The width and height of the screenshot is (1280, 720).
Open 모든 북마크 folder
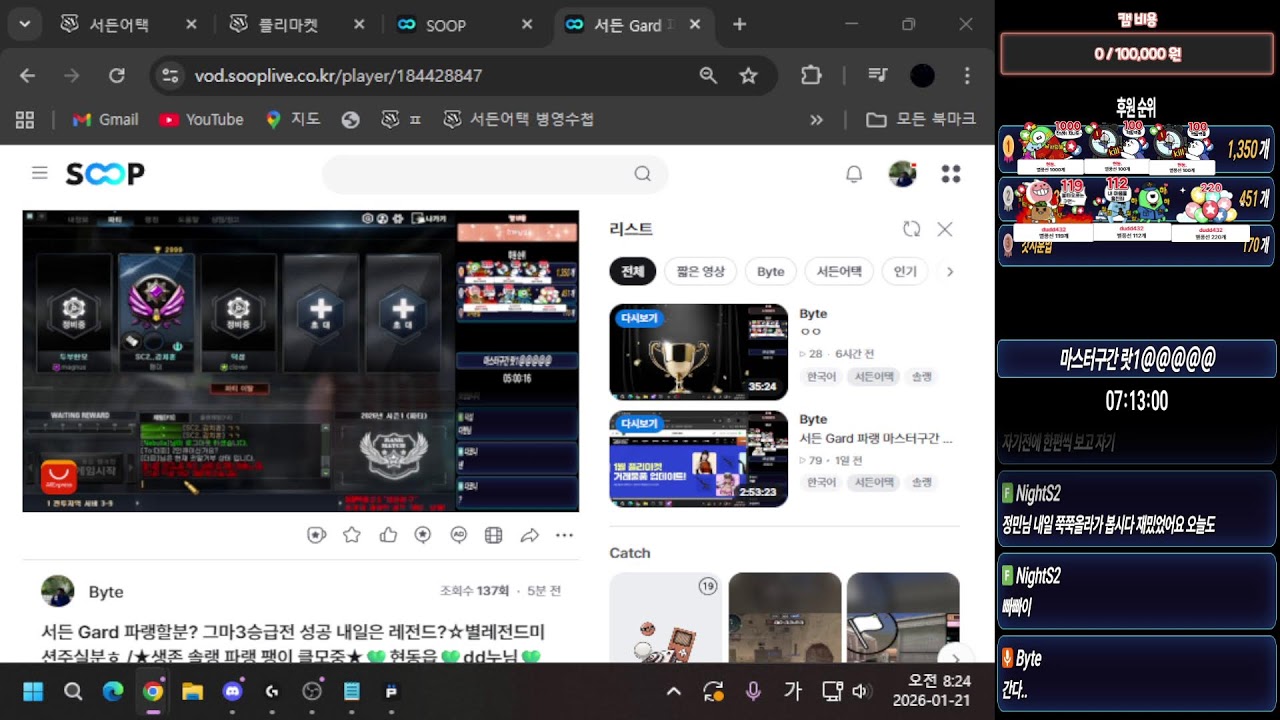[921, 119]
